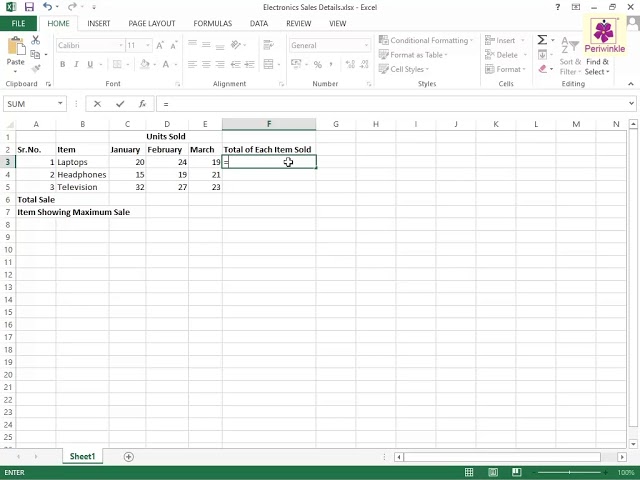This screenshot has height=480, width=640.
Task: Open the Font name dropdown (Calibri)
Action: [121, 45]
